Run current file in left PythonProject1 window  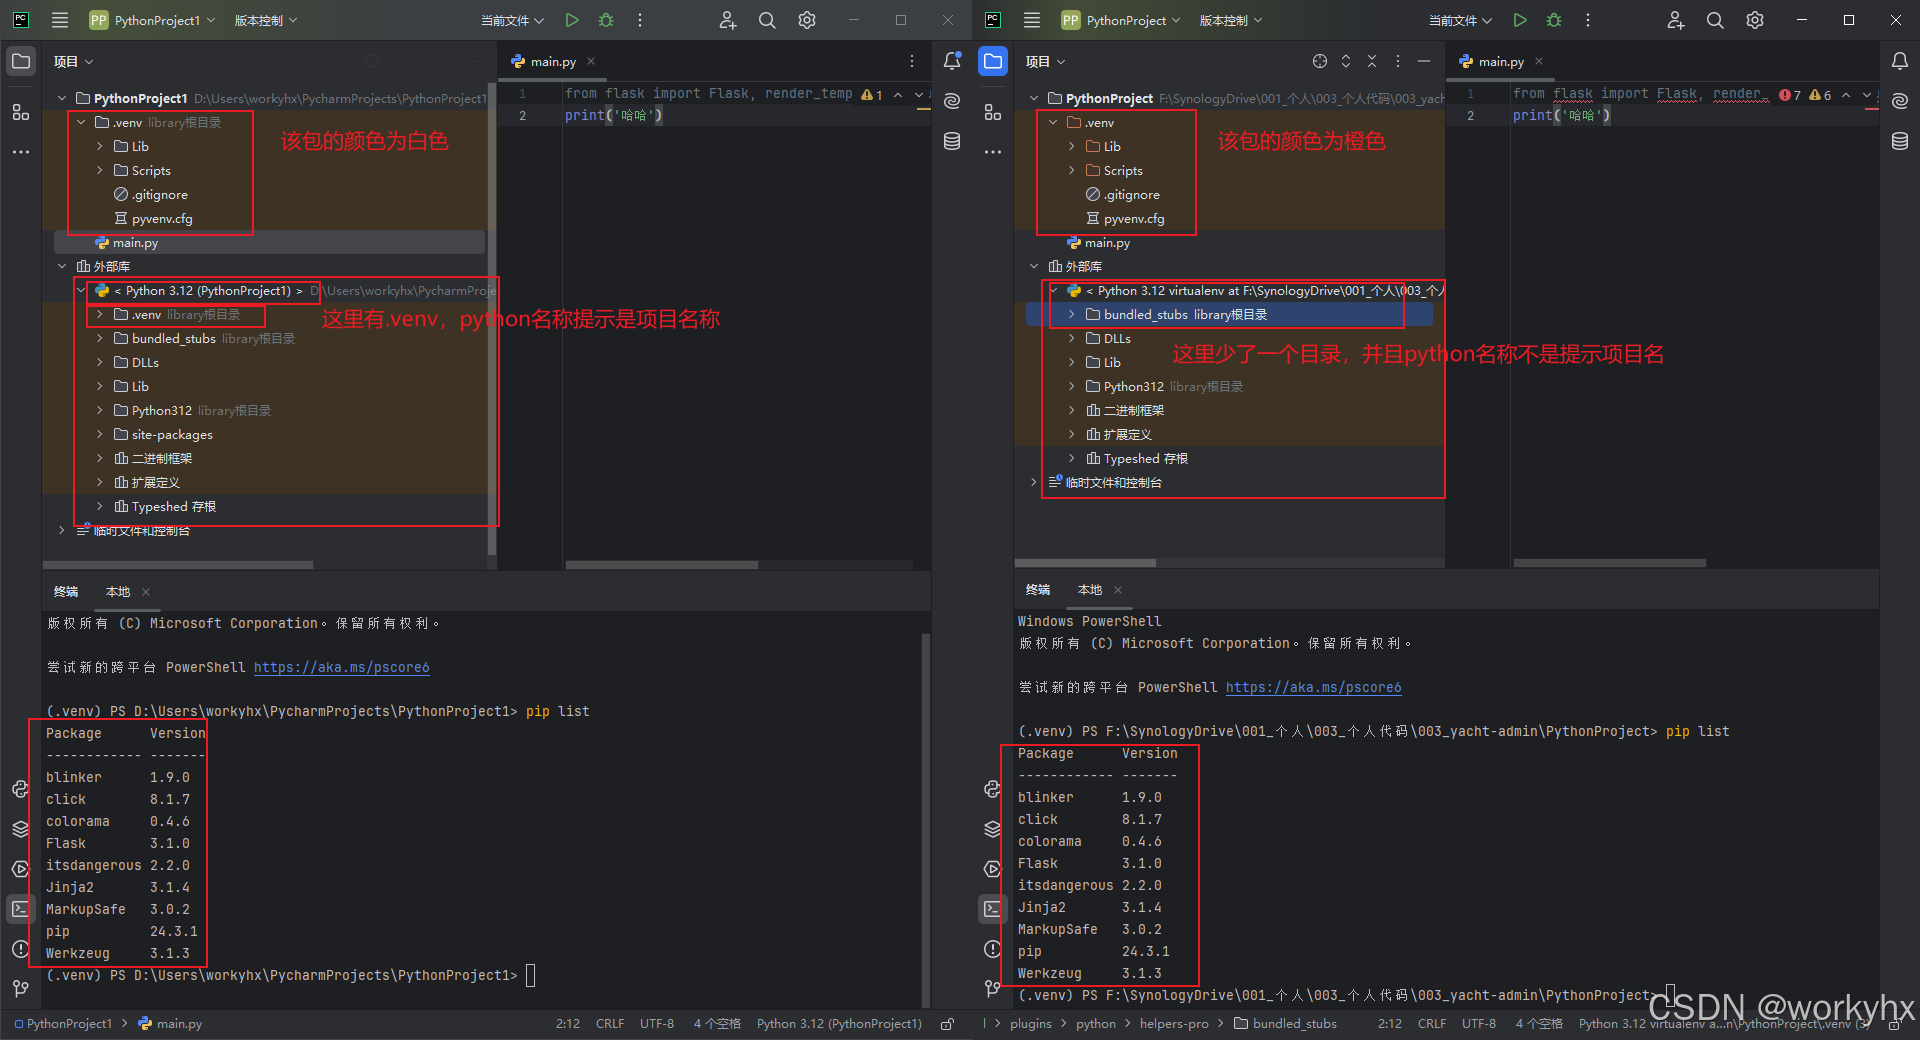pos(572,20)
